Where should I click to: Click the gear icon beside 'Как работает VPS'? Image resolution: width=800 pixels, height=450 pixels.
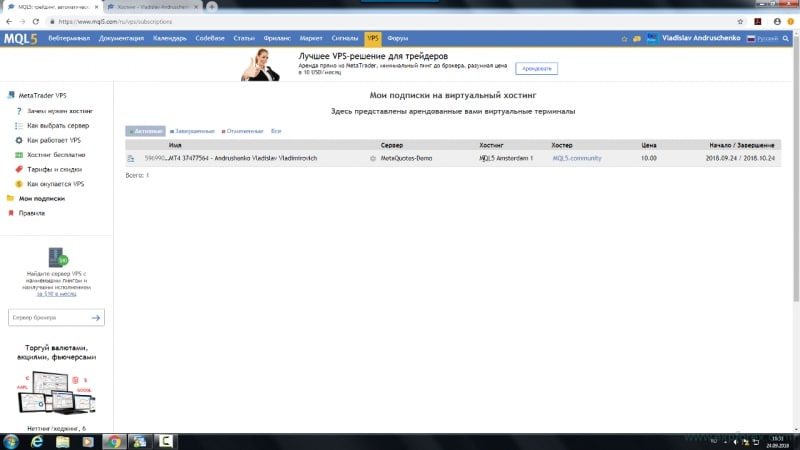pyautogui.click(x=19, y=140)
